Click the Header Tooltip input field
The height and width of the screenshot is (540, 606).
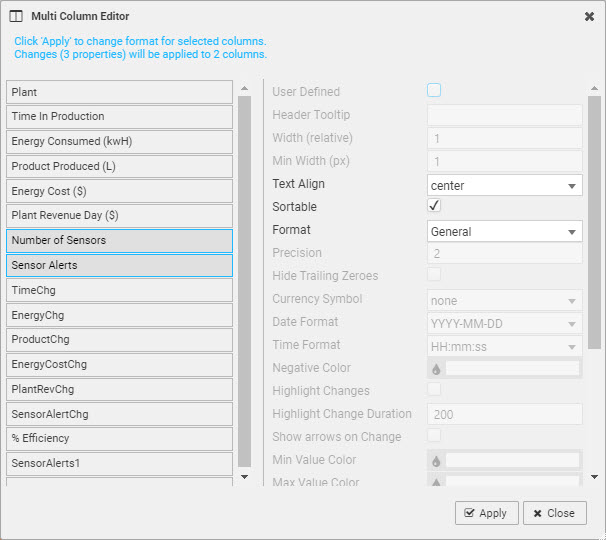click(x=504, y=115)
